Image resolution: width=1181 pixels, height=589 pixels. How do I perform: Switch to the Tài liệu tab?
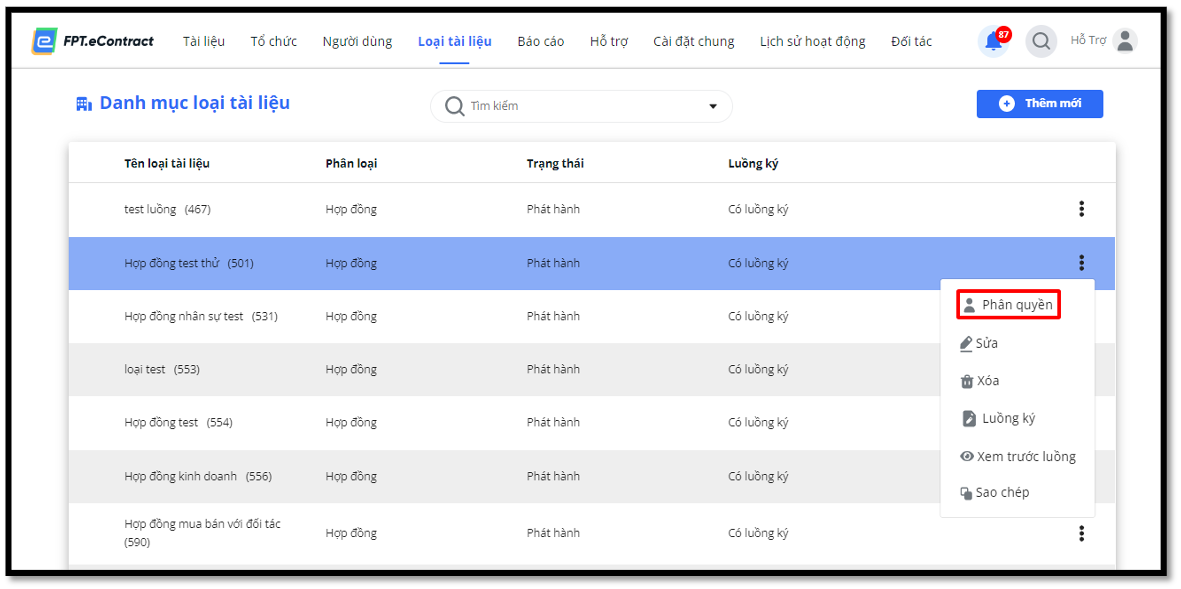[203, 41]
